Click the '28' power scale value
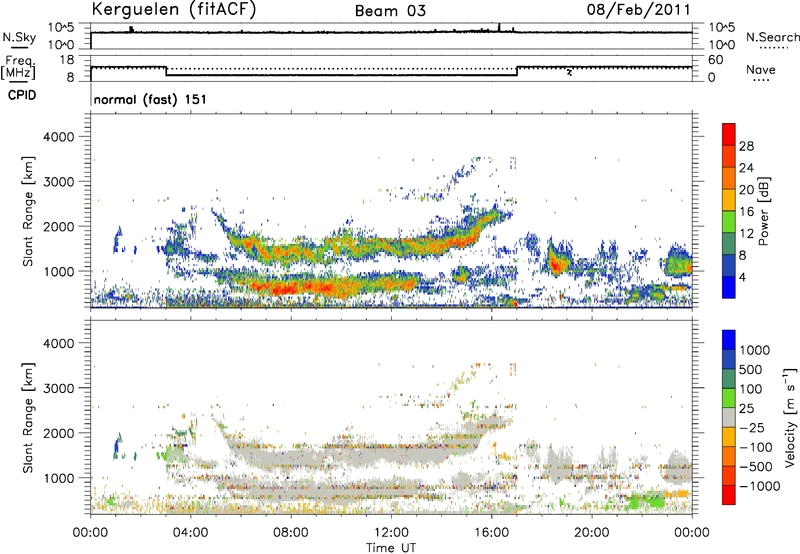This screenshot has height=554, width=800. [746, 146]
